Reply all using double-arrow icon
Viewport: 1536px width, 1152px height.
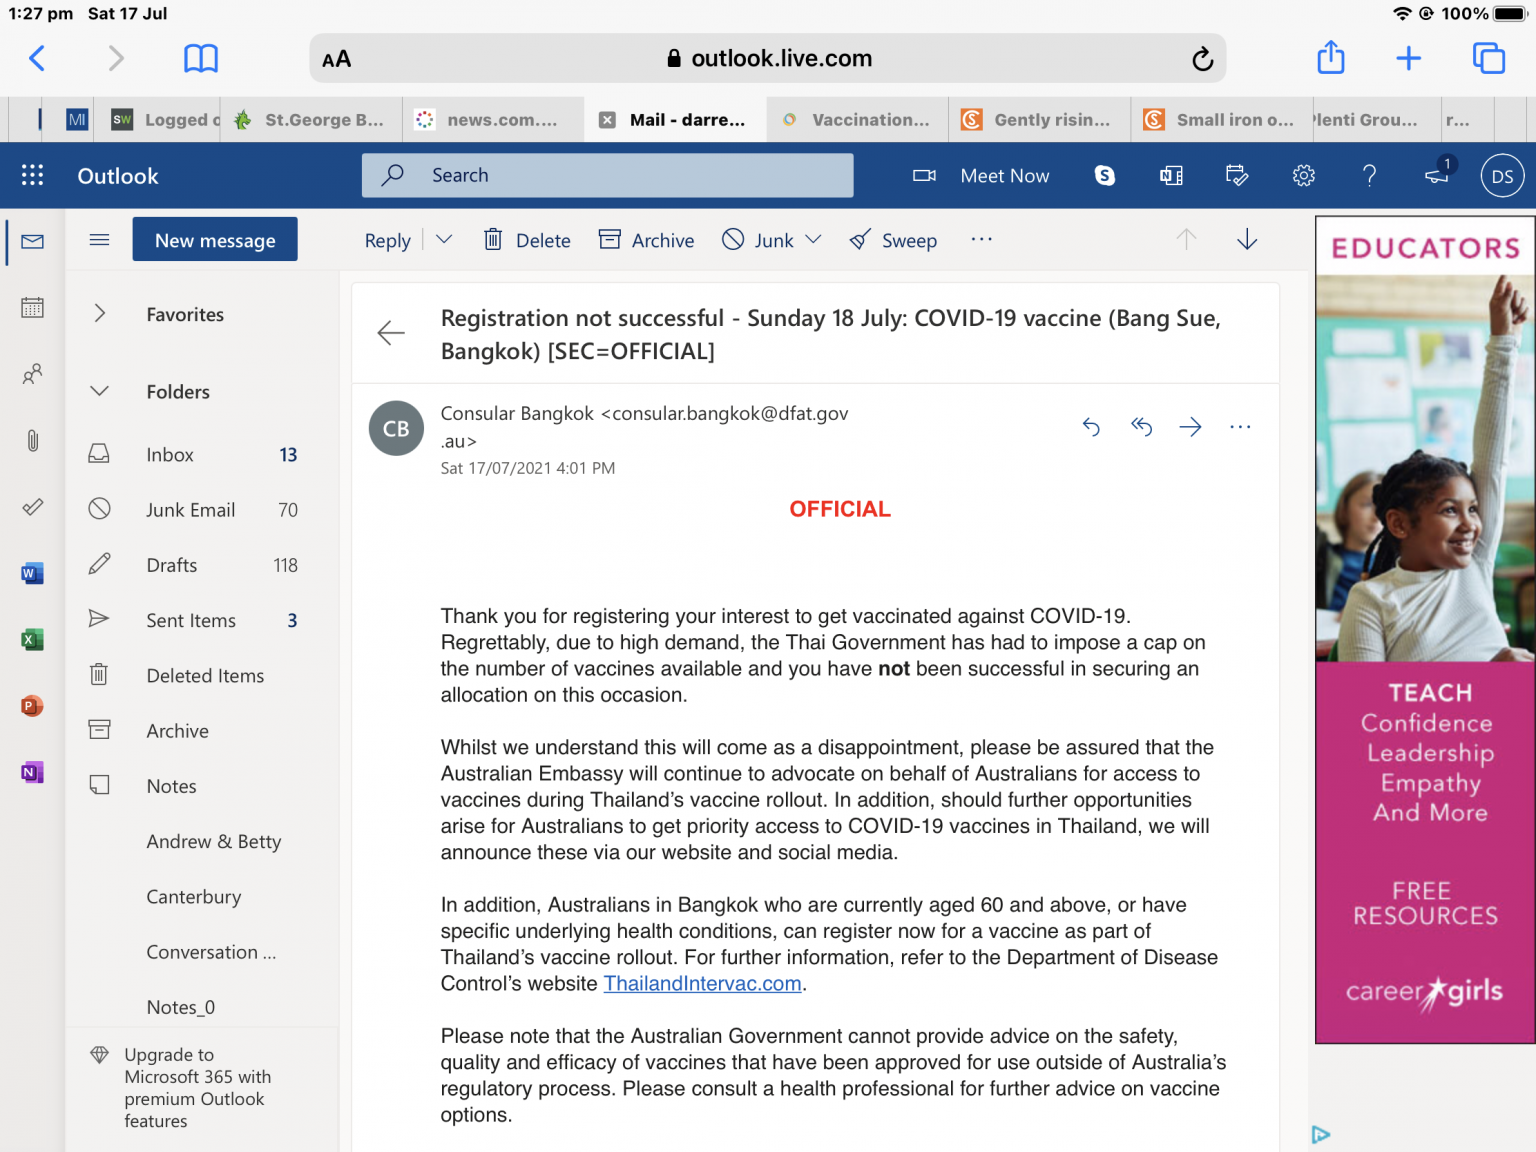[1141, 427]
